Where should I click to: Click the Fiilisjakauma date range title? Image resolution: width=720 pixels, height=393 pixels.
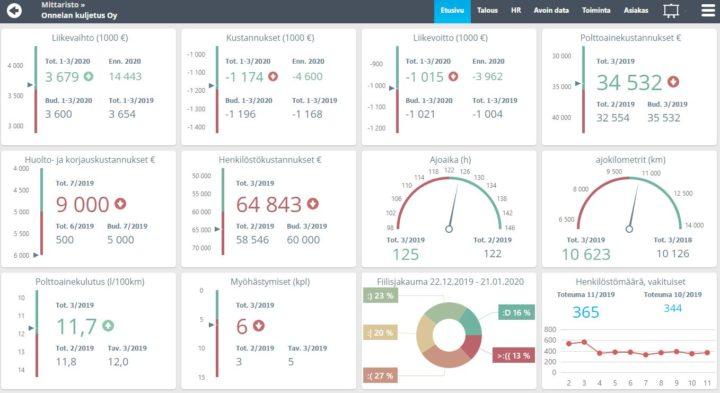(450, 282)
